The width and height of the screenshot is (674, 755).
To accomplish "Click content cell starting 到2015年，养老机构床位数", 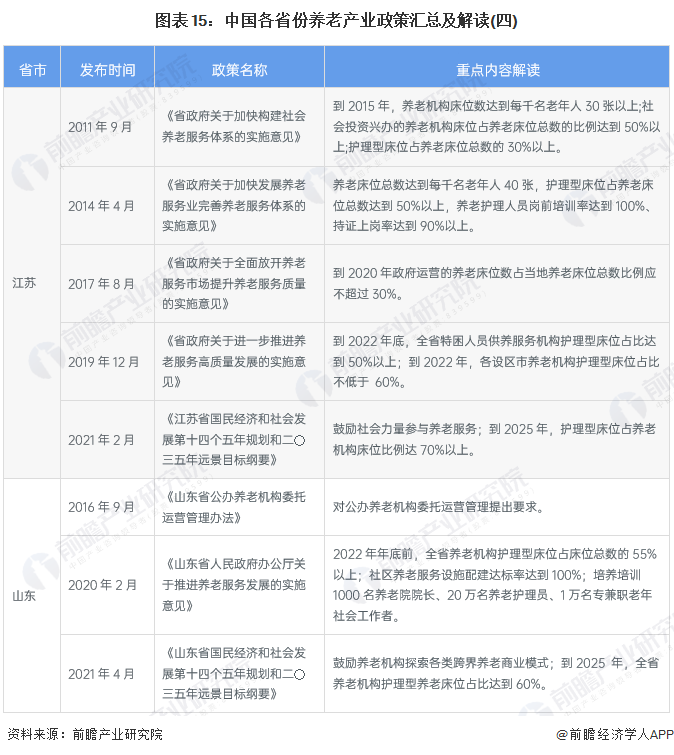I will click(x=496, y=127).
